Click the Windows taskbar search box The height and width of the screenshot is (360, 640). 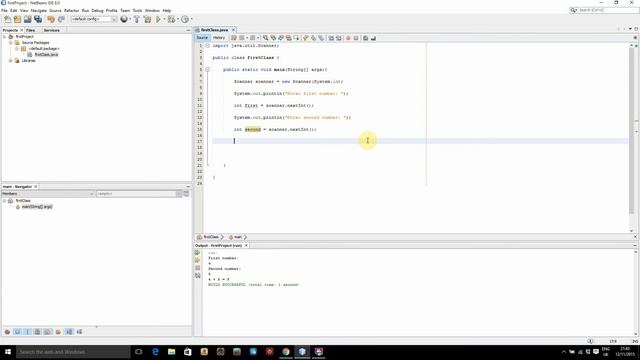(73, 352)
